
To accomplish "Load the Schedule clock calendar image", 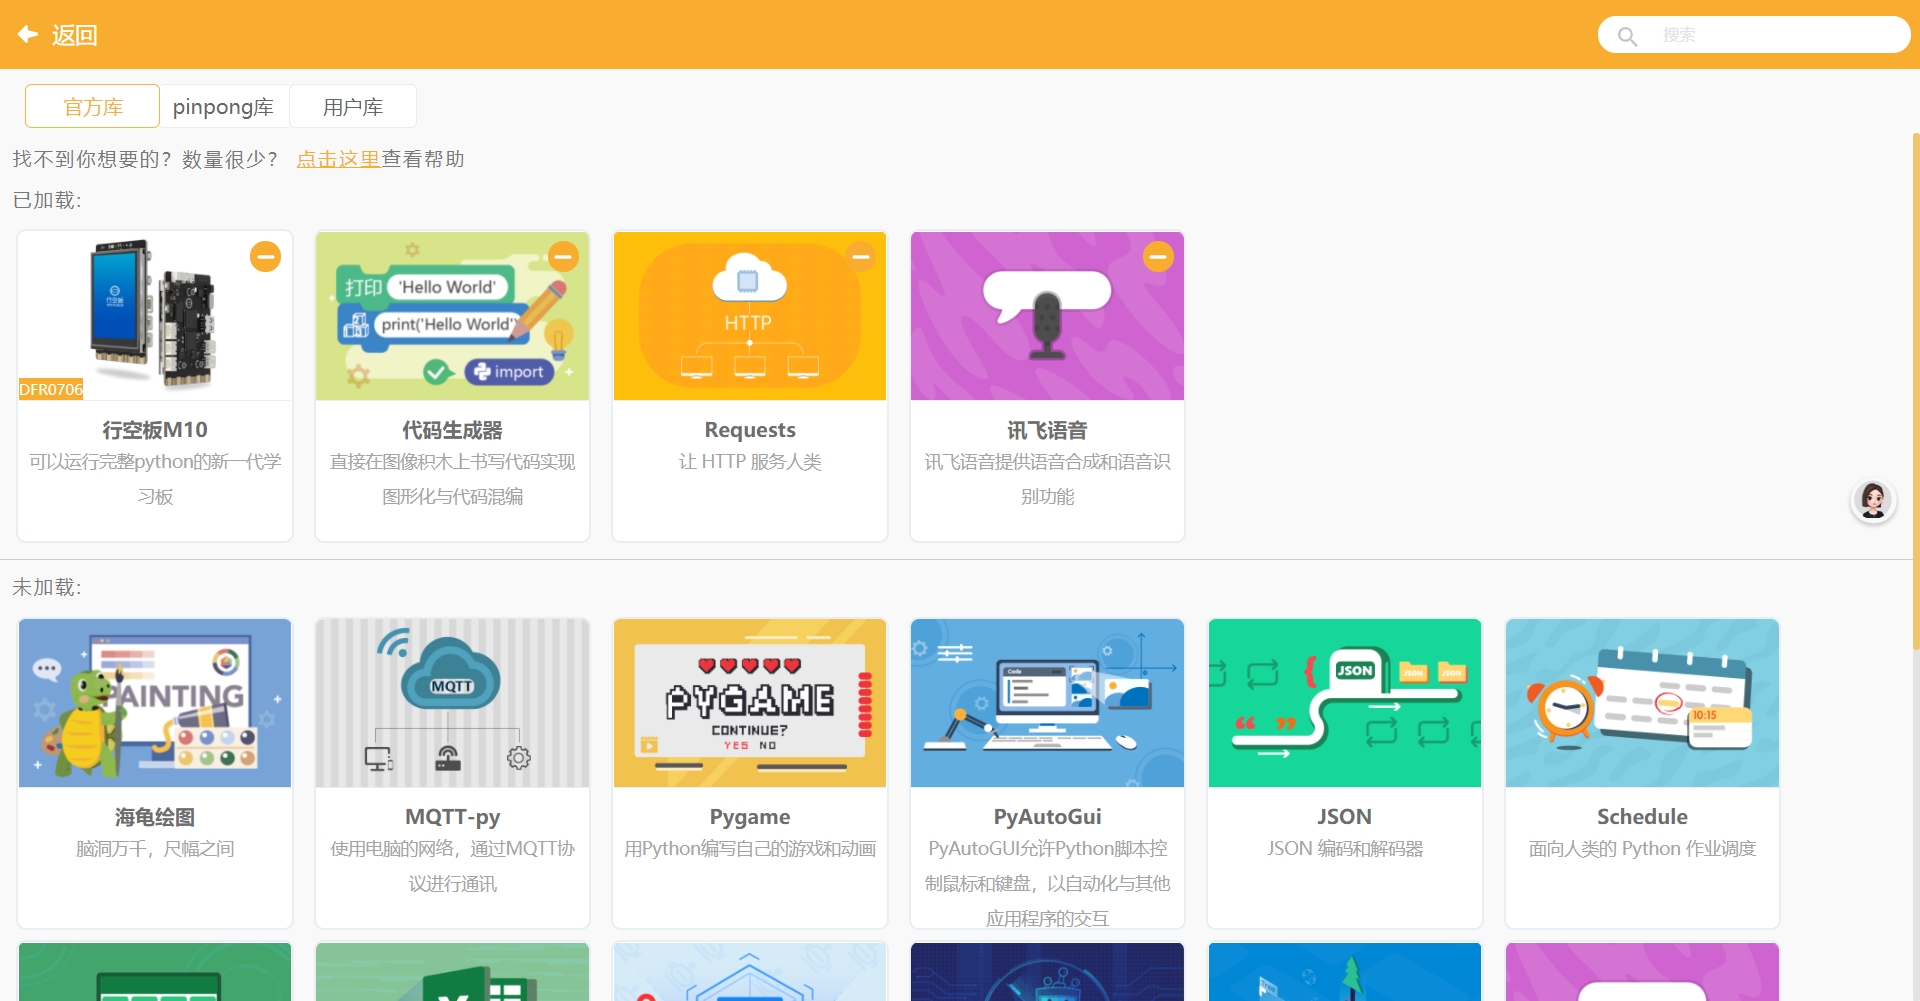I will 1642,703.
